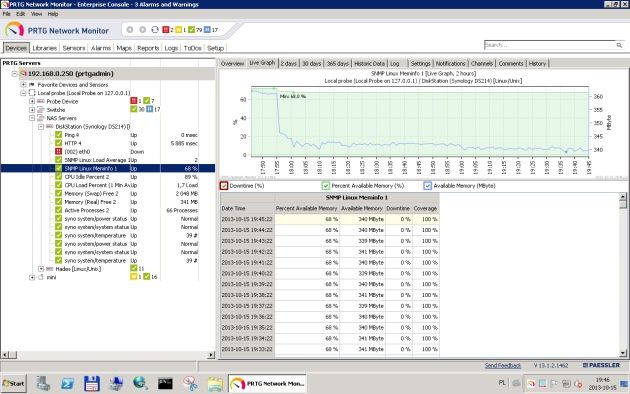Expand the Switche group node
Screen dimensions: 630x394
click(32, 110)
